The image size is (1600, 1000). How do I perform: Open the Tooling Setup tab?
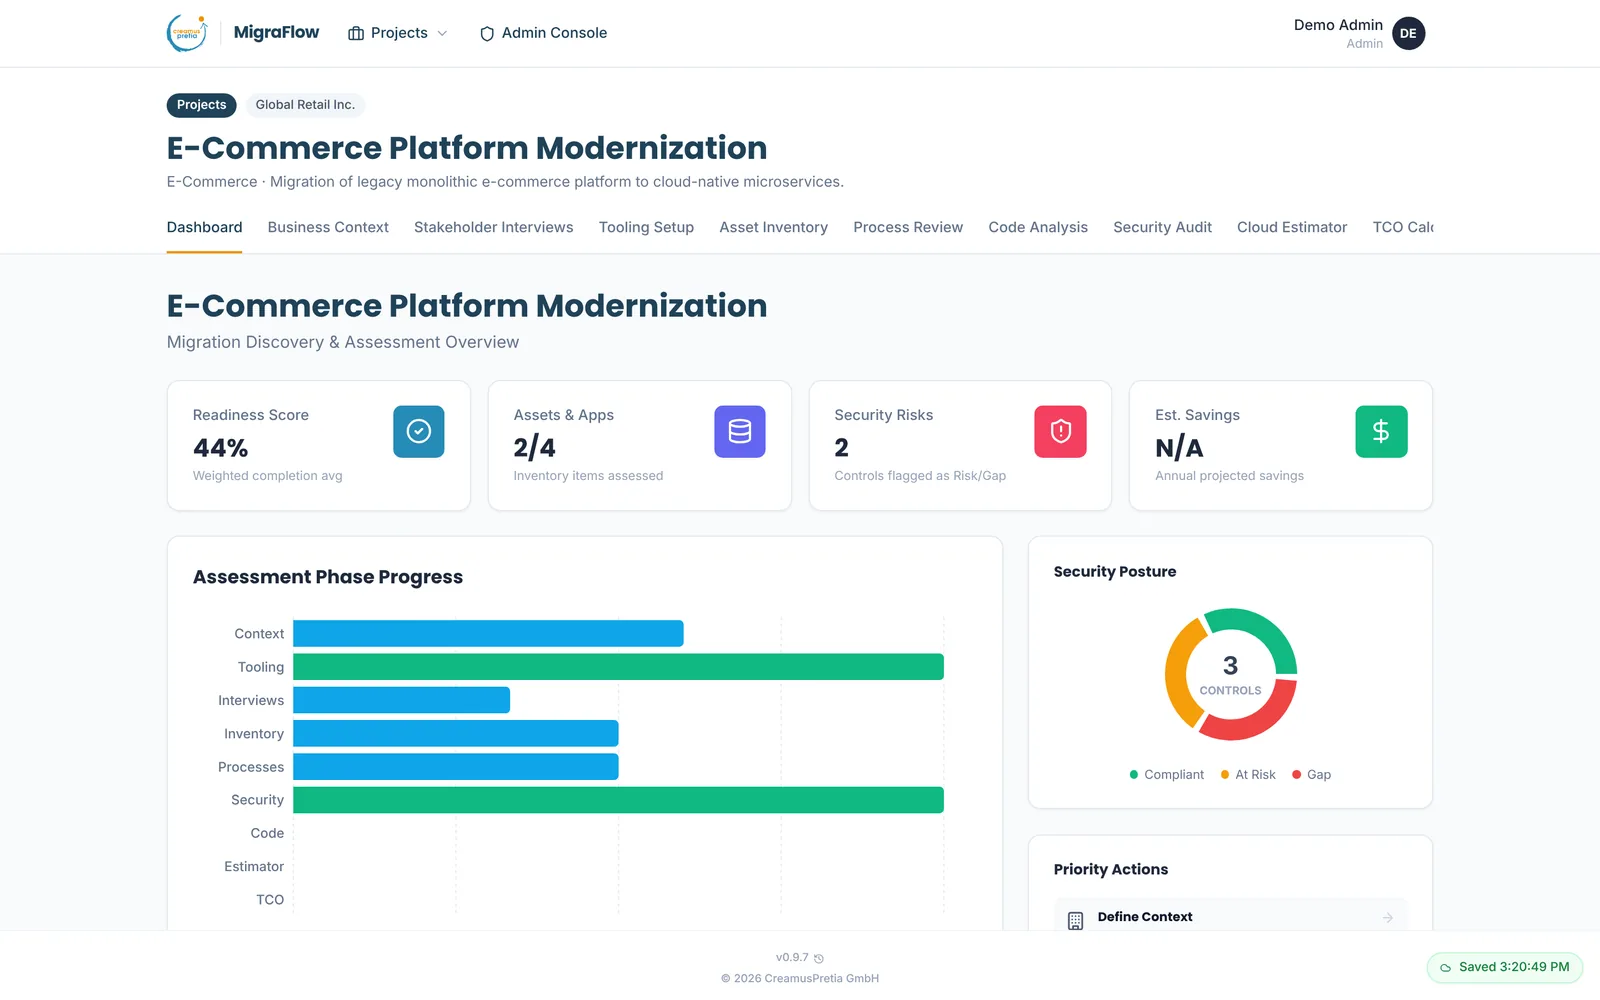tap(646, 227)
